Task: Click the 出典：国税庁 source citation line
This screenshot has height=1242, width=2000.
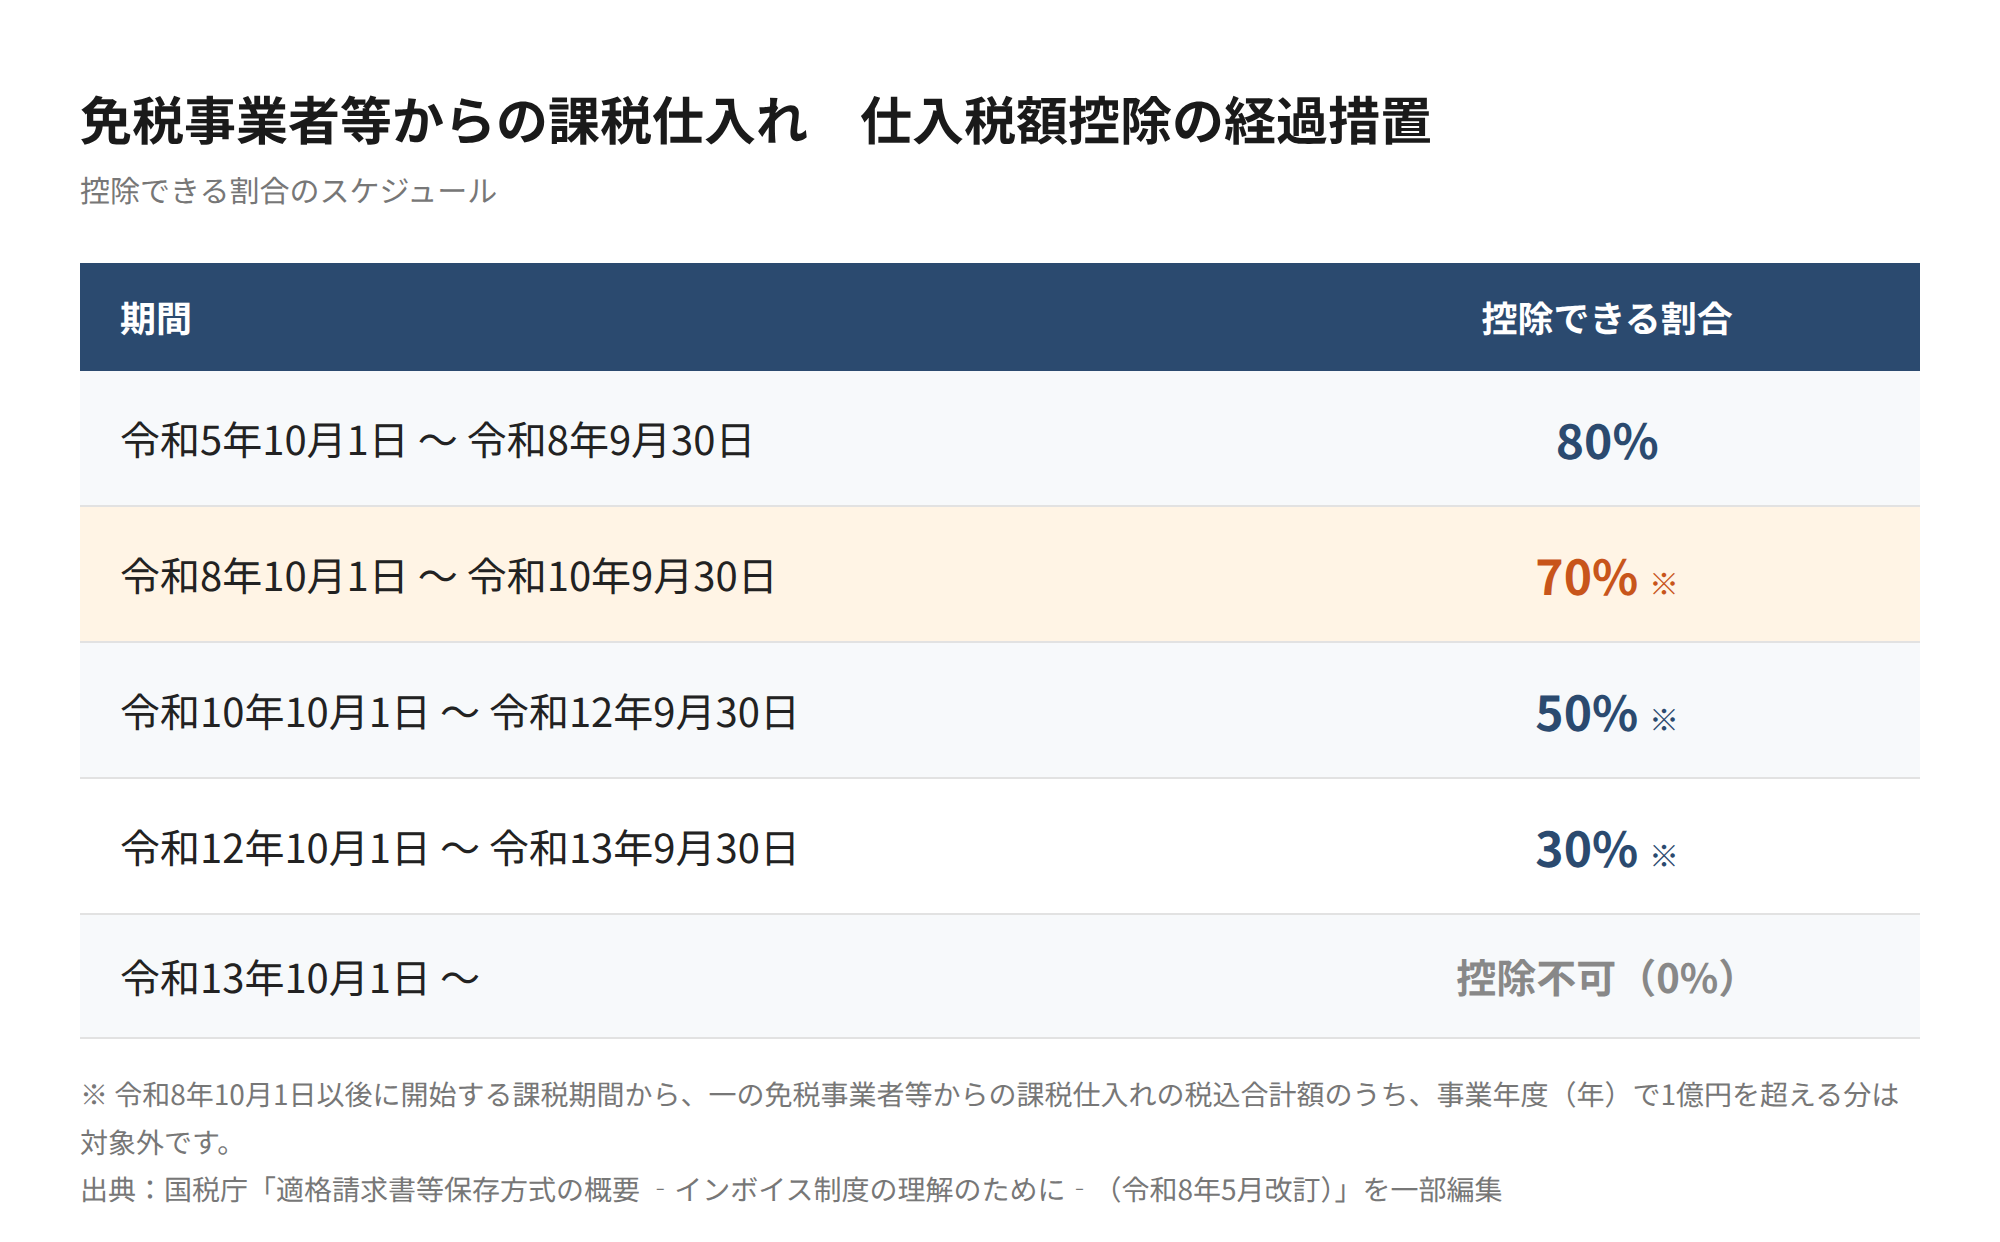Action: (x=791, y=1189)
